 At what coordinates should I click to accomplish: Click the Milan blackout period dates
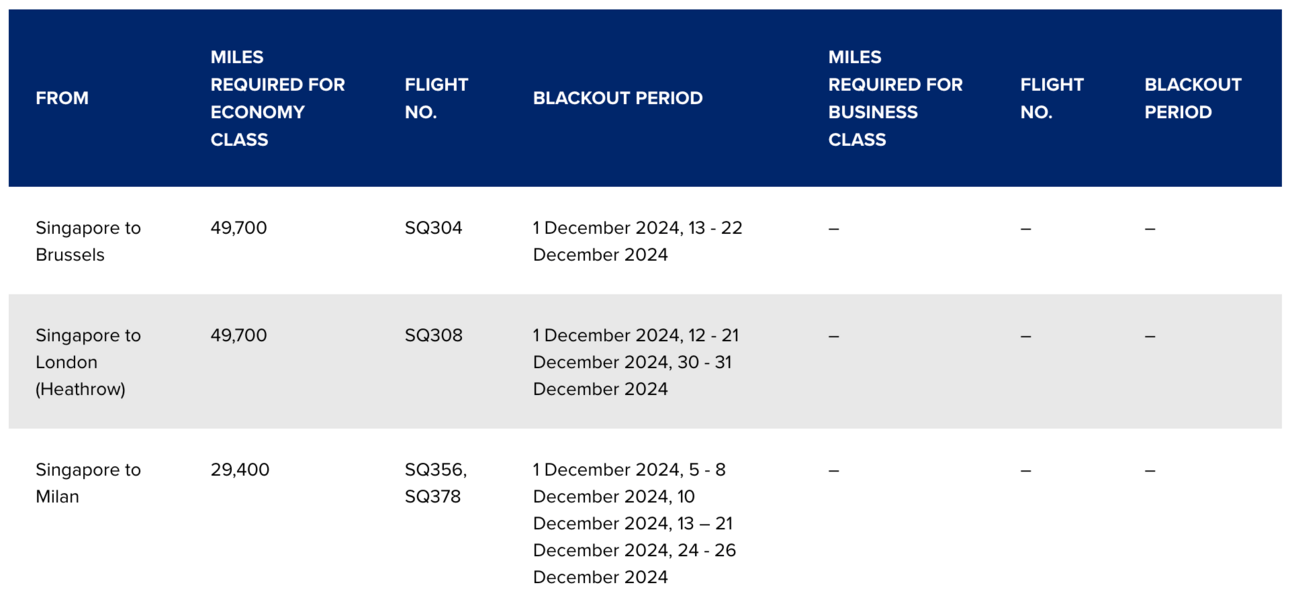point(635,523)
